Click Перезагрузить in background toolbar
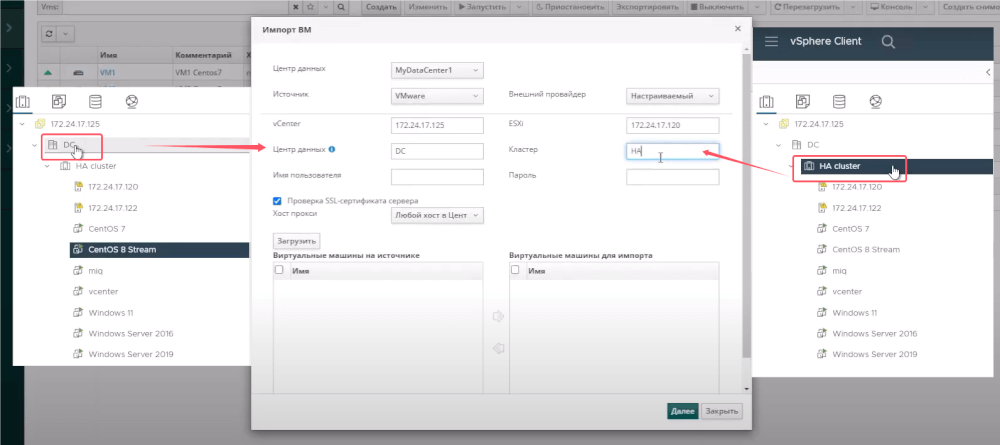Image resolution: width=1000 pixels, height=445 pixels. point(806,7)
